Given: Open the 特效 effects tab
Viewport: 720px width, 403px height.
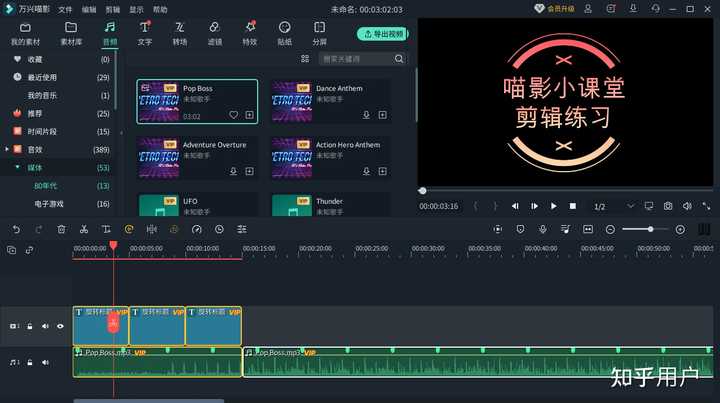Looking at the screenshot, I should coord(249,34).
